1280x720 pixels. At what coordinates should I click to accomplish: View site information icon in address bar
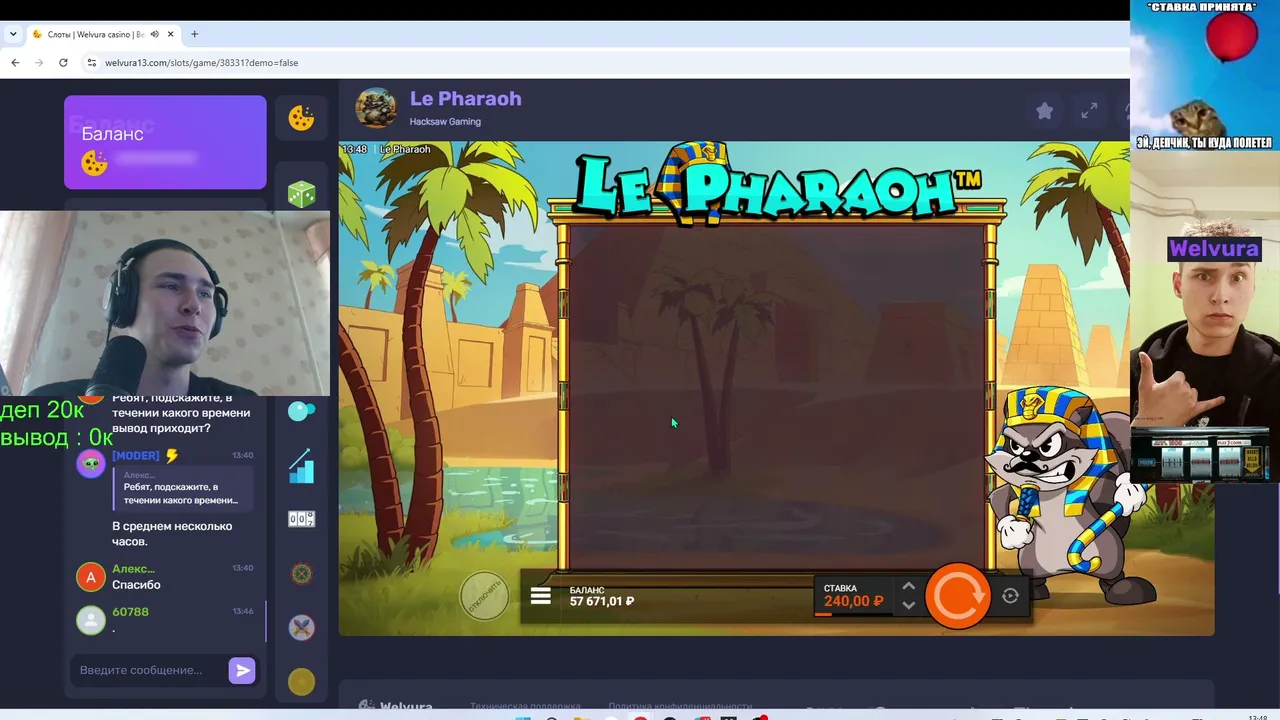(x=91, y=62)
